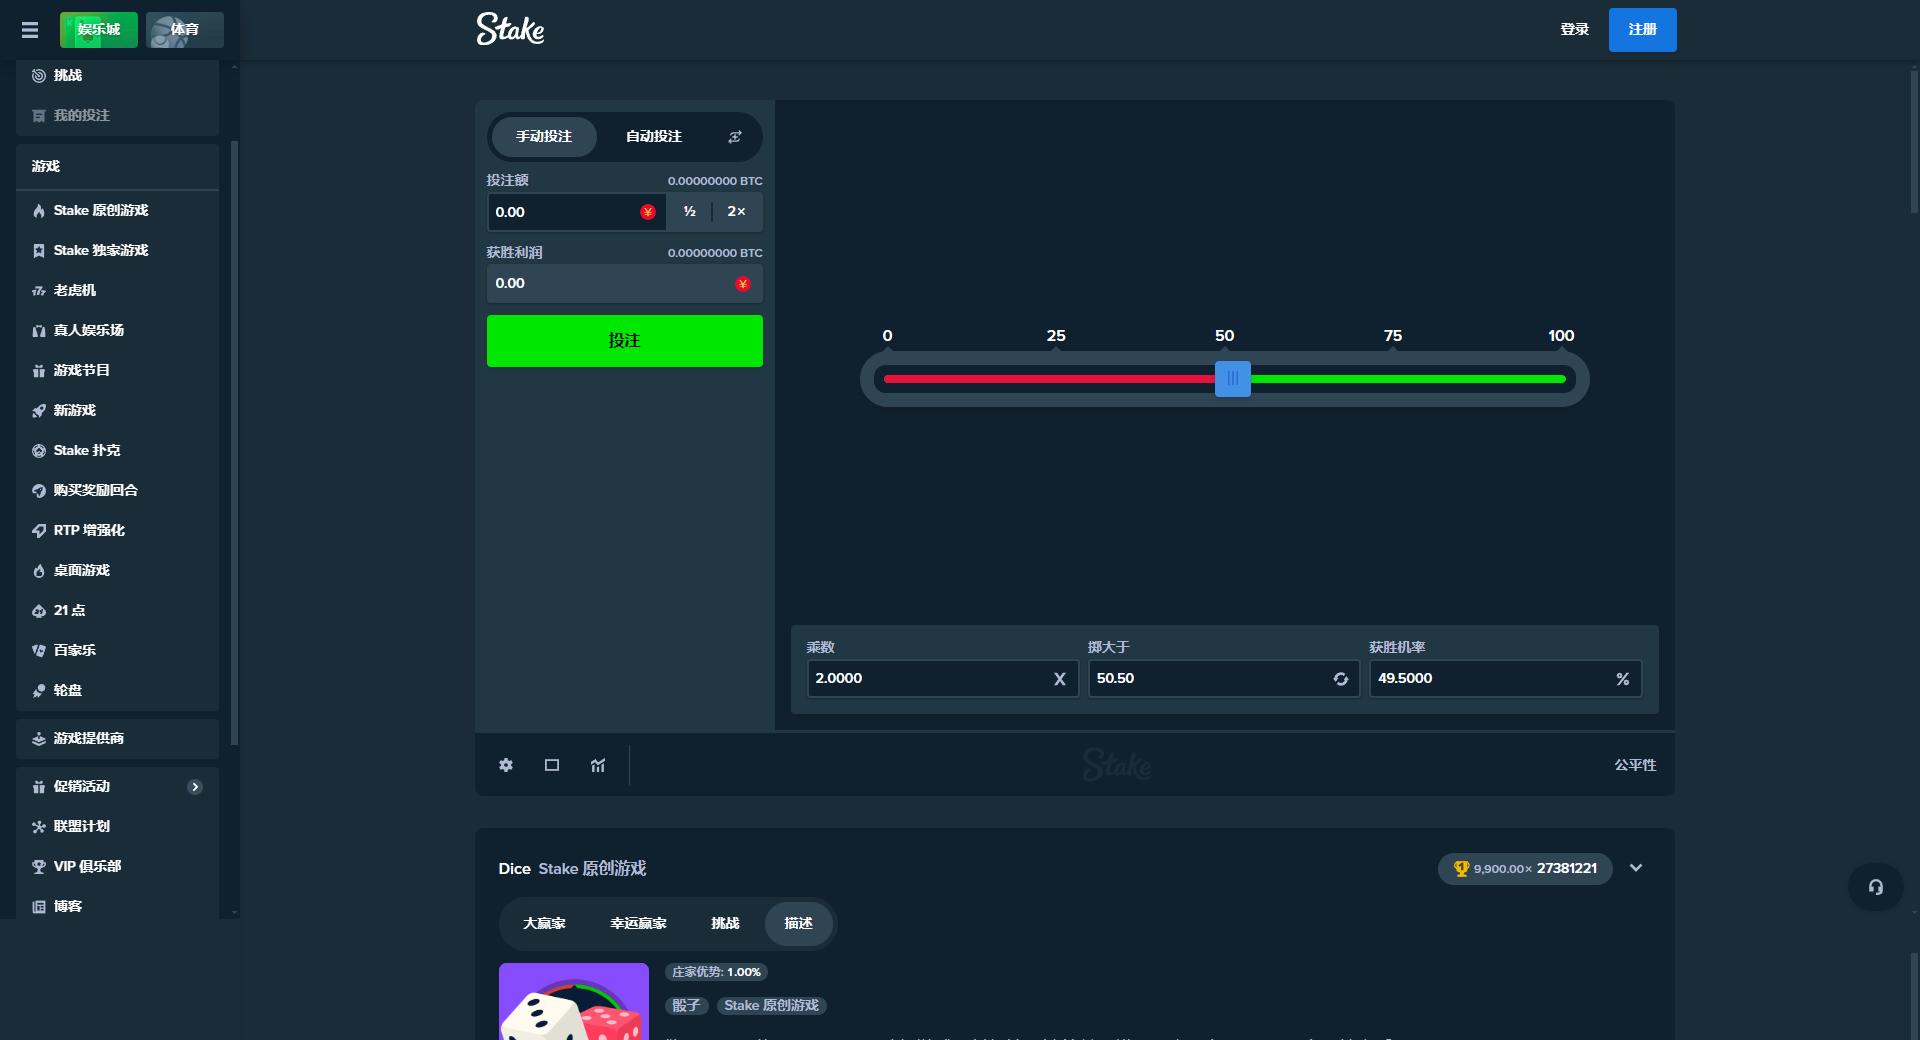Image resolution: width=1920 pixels, height=1040 pixels.
Task: Open 桌面游戏 in sidebar
Action: click(x=118, y=570)
